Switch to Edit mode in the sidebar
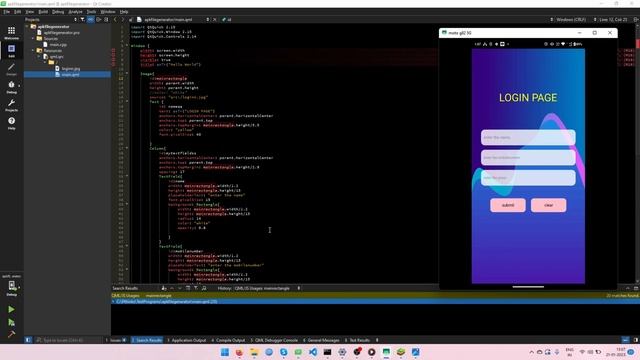This screenshot has width=640, height=360. point(11,51)
